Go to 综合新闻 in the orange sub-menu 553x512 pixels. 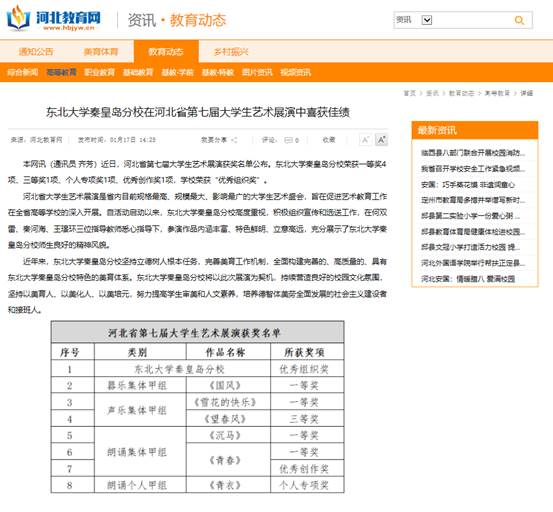point(23,72)
